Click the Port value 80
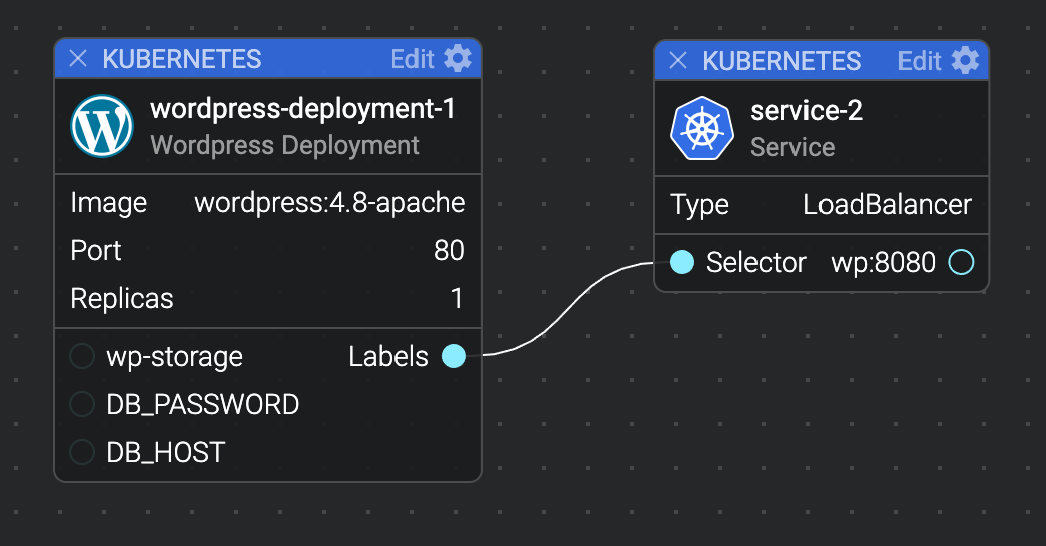1046x546 pixels. [449, 250]
